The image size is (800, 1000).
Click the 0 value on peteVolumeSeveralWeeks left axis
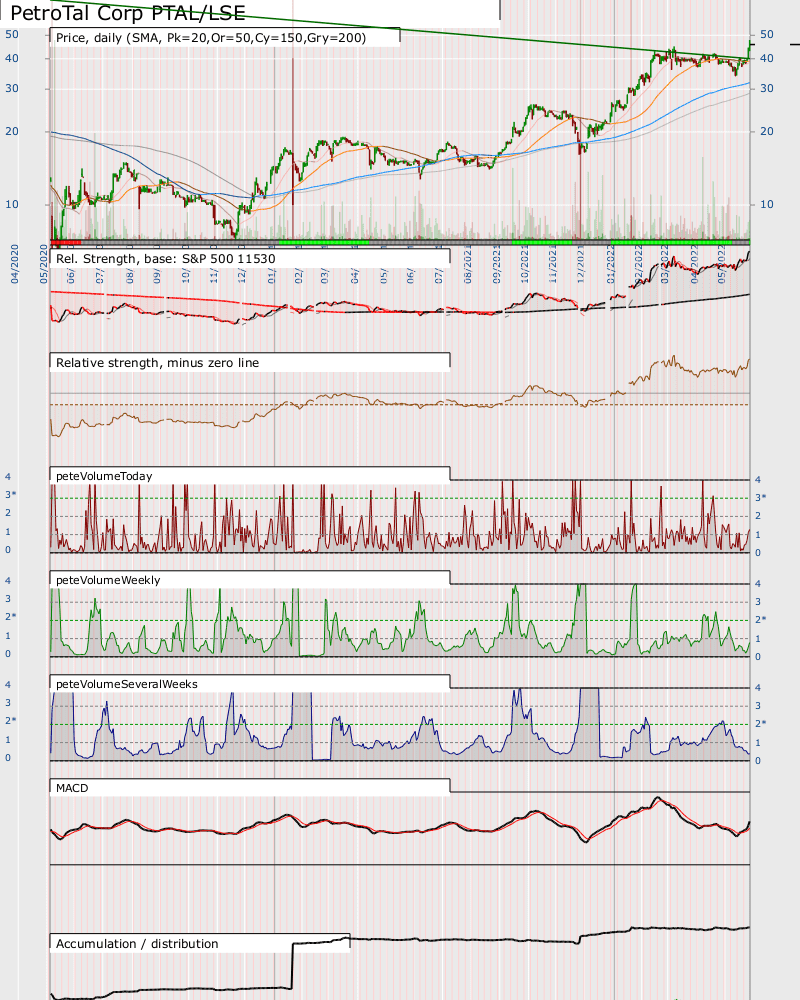8,758
